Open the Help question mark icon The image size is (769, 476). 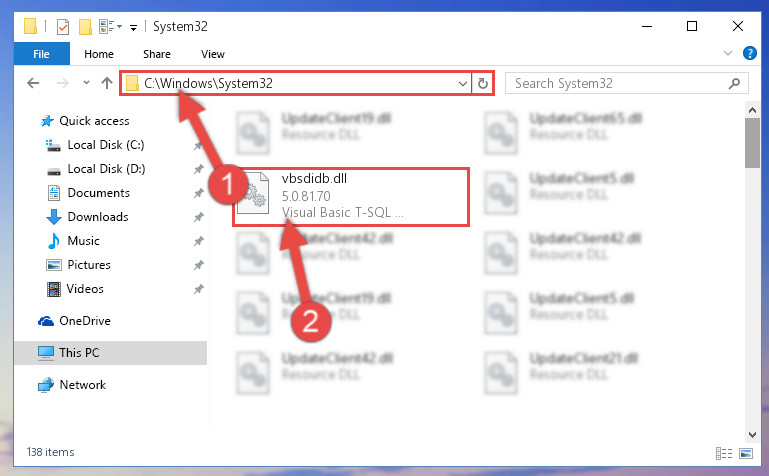[749, 53]
